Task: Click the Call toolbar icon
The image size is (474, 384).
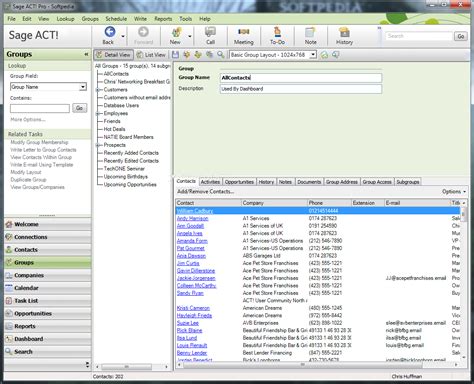Action: click(x=210, y=32)
